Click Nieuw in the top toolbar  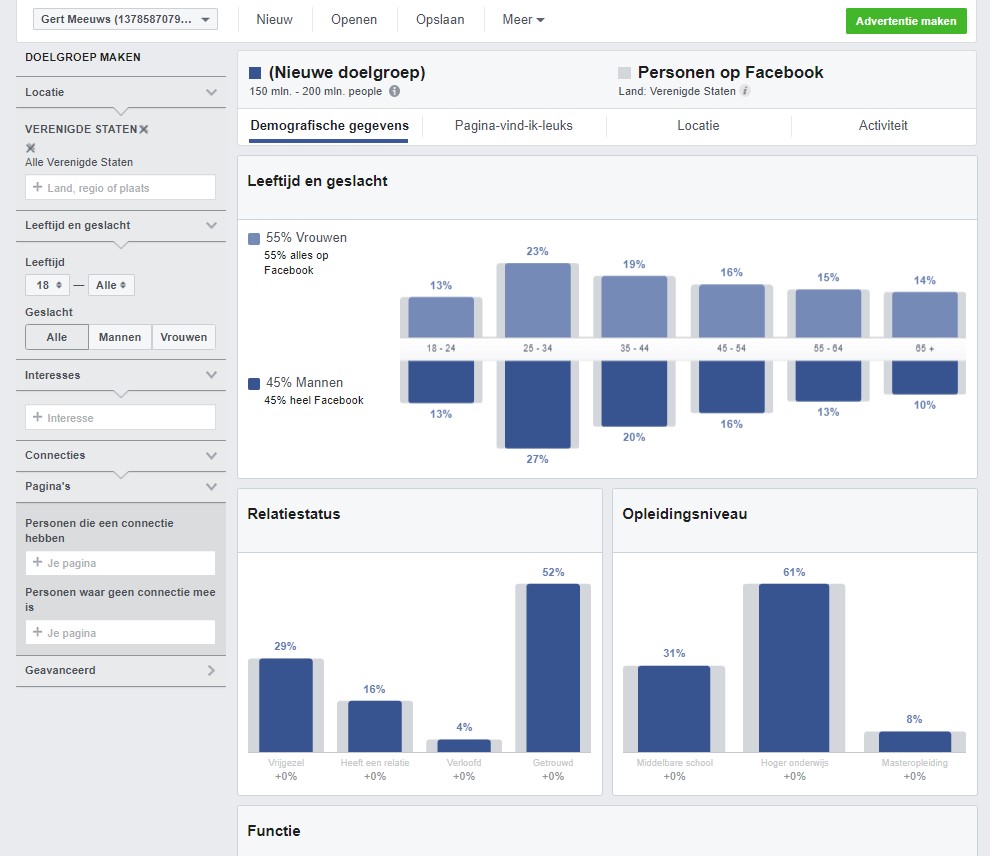point(275,20)
